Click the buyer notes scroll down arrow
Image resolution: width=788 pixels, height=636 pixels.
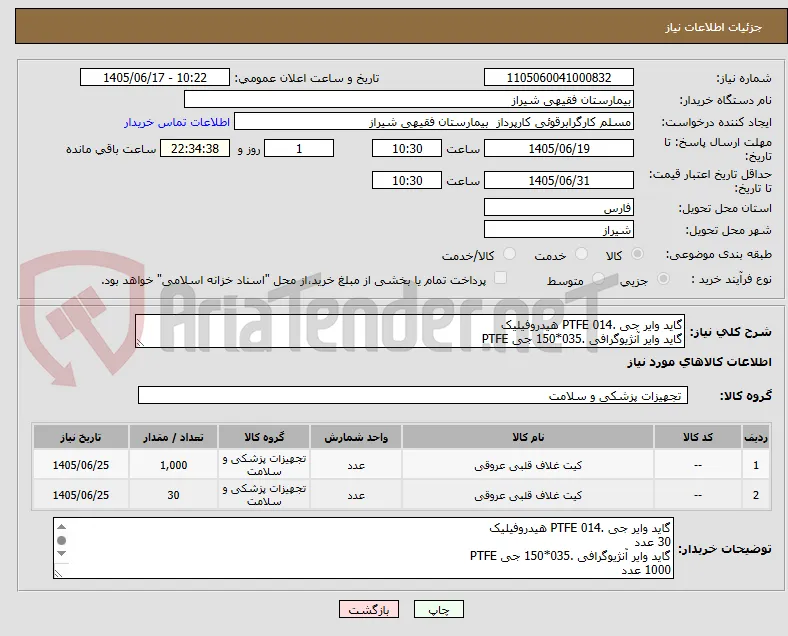(x=61, y=553)
